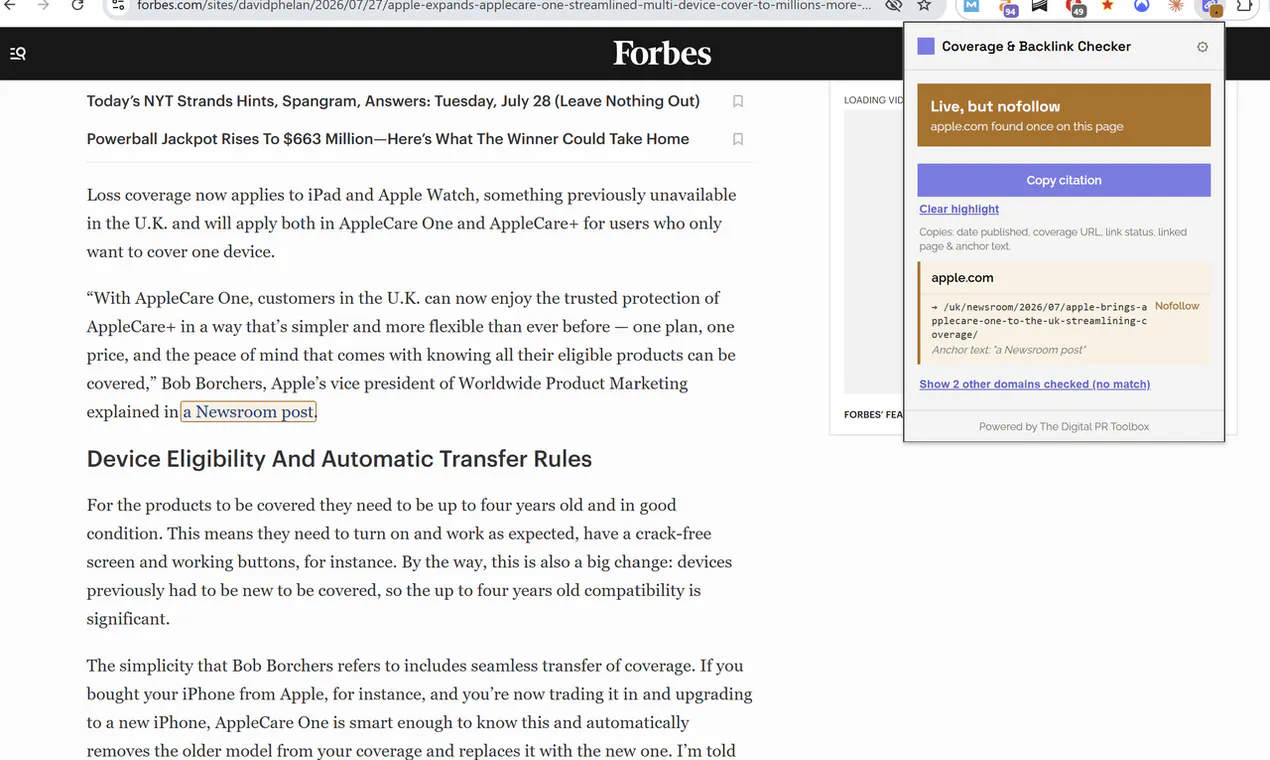Click the orange starburst extension icon
The width and height of the screenshot is (1270, 760).
click(x=1176, y=6)
